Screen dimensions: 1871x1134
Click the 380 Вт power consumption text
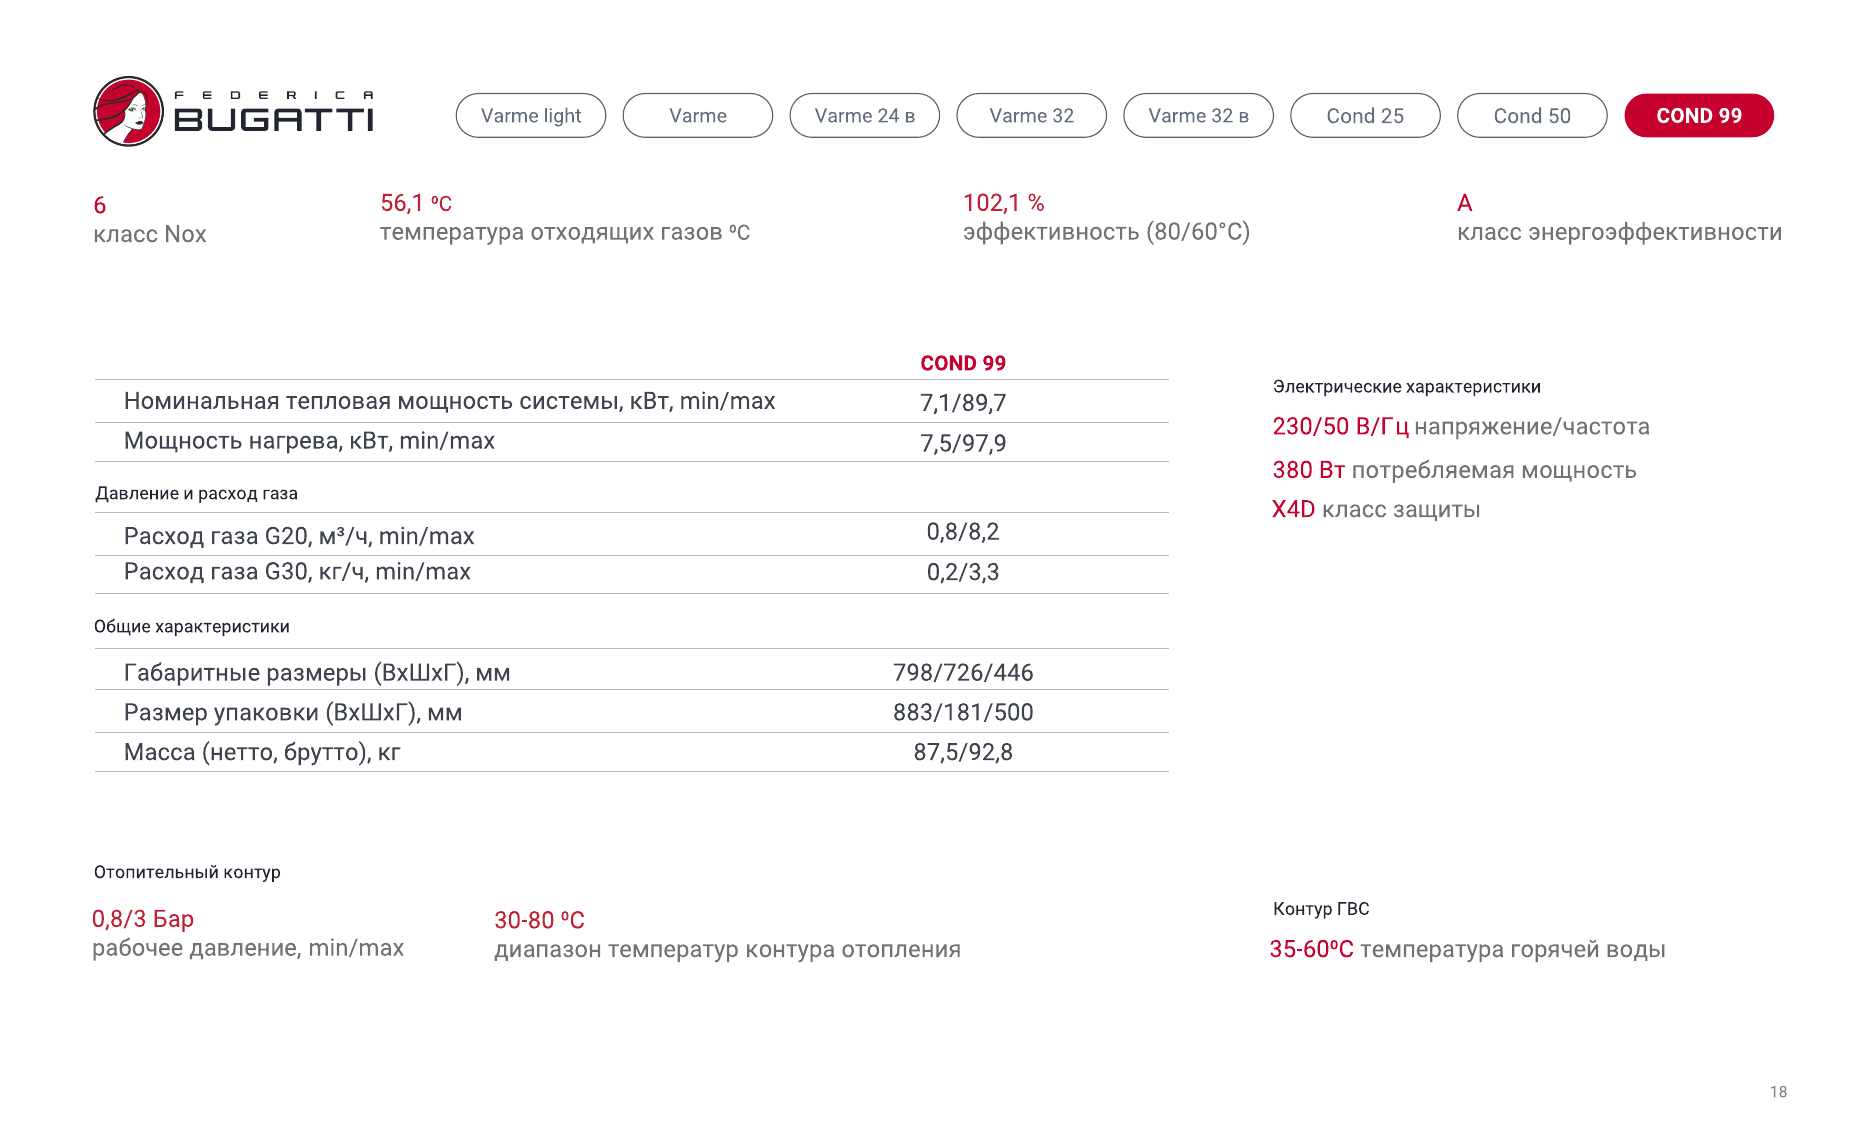click(1308, 470)
